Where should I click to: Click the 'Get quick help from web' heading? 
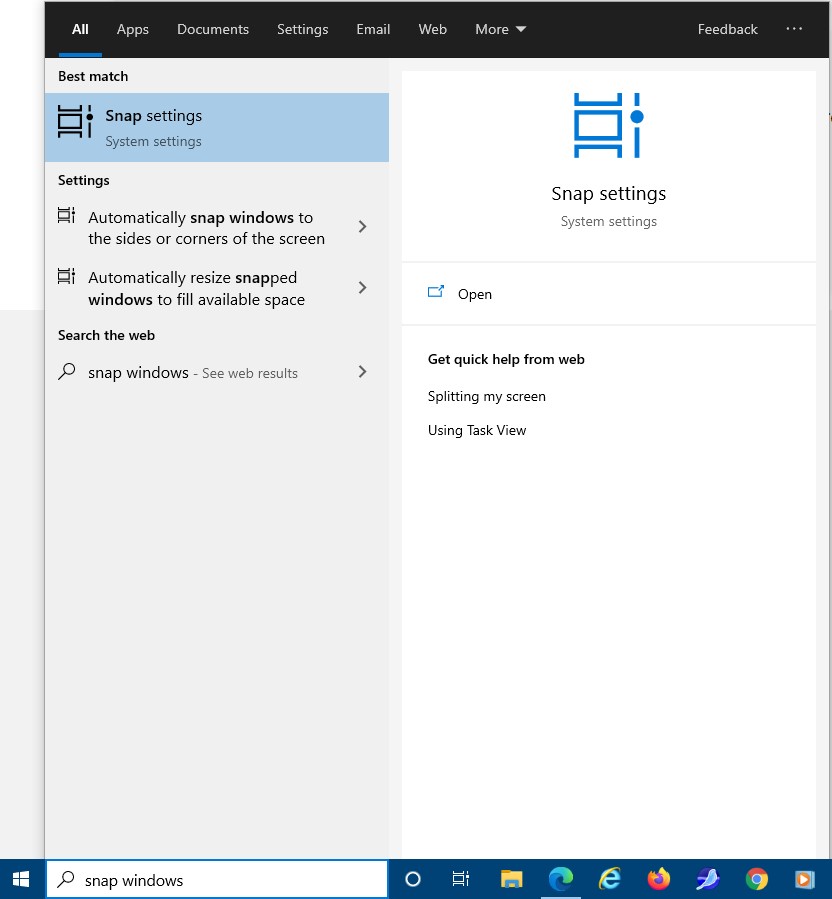(x=506, y=359)
